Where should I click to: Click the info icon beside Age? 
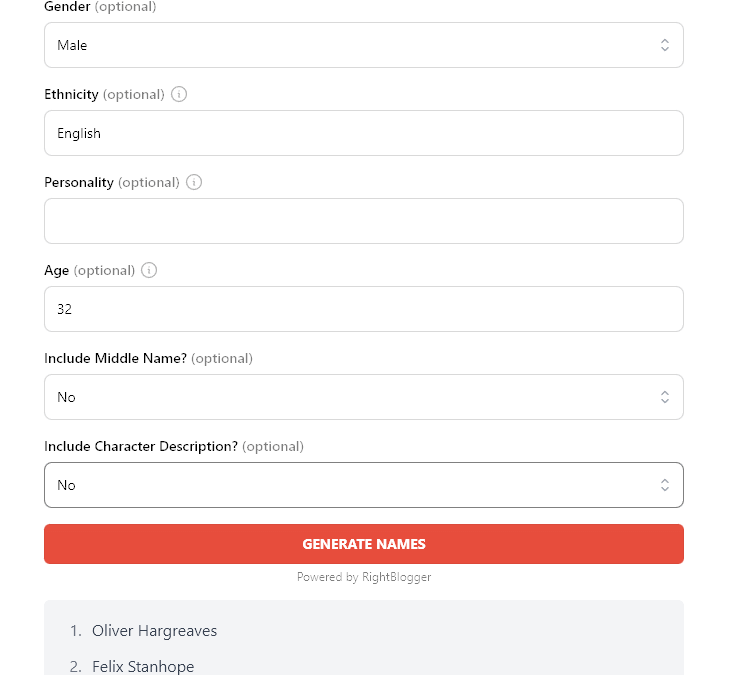149,271
